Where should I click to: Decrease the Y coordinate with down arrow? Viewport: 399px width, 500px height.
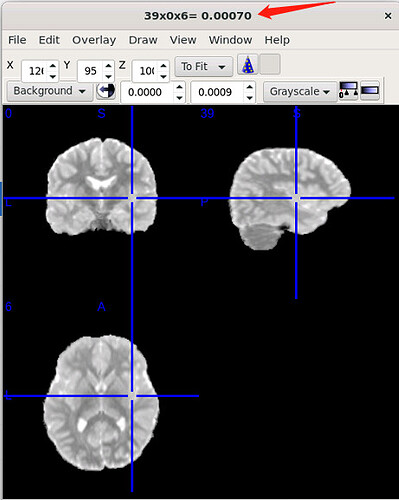pyautogui.click(x=108, y=76)
